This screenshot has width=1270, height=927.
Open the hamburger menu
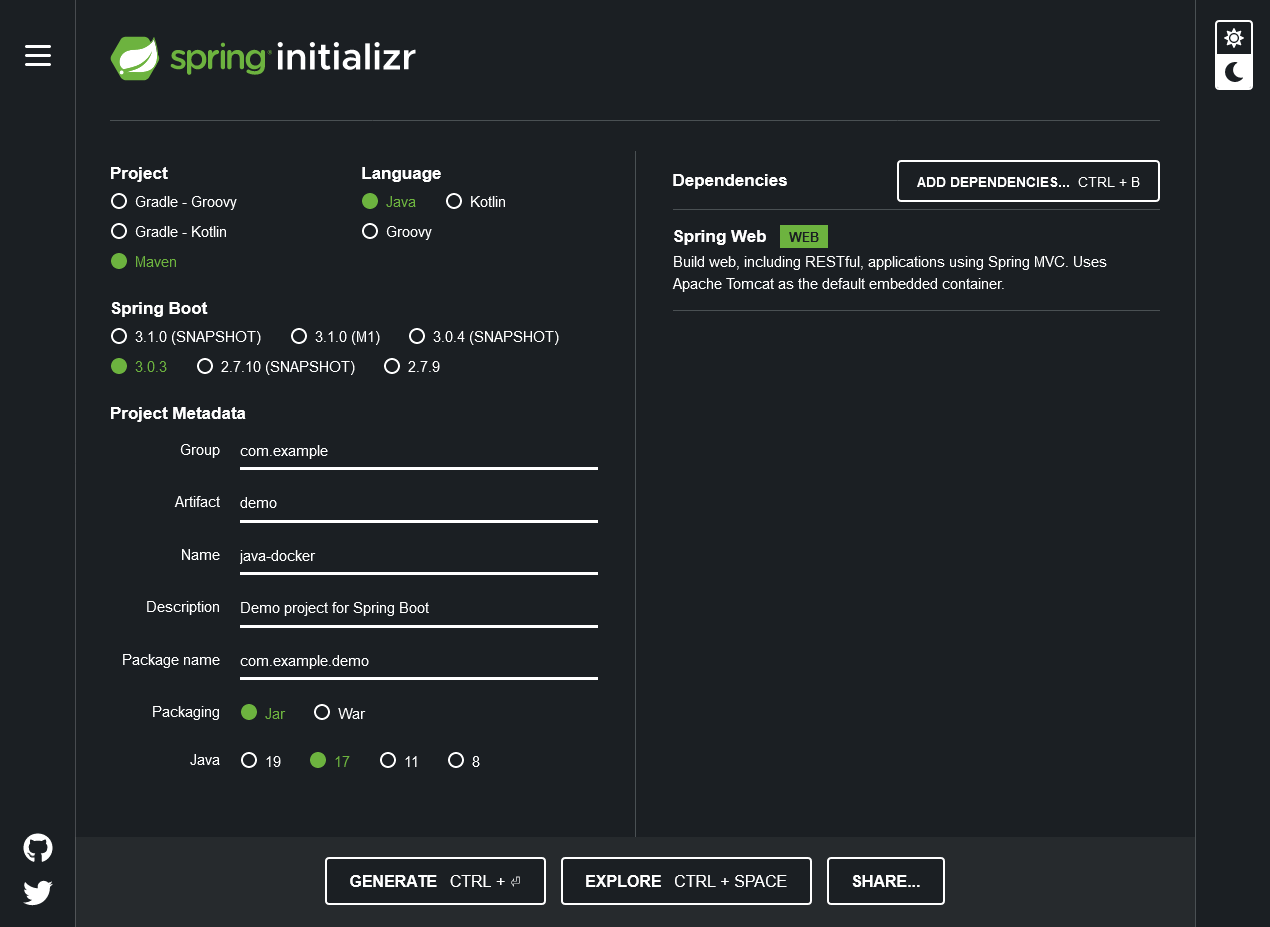[x=38, y=56]
